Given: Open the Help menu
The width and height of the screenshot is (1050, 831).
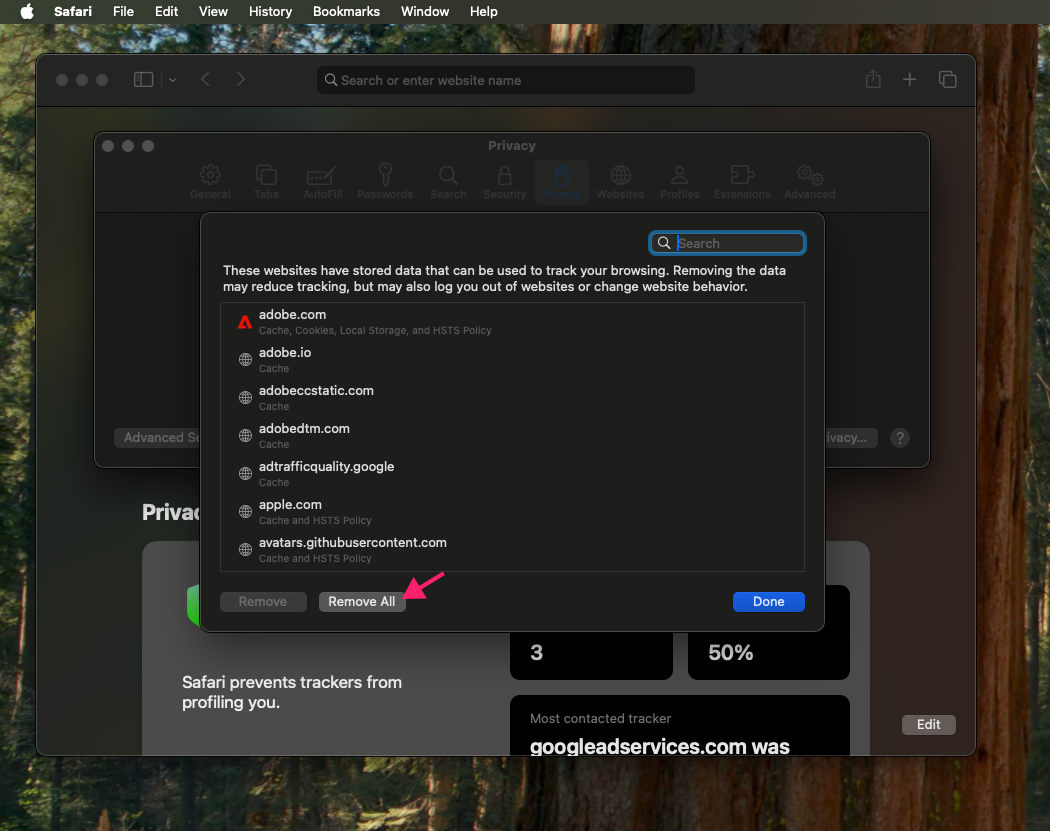Looking at the screenshot, I should pos(483,11).
